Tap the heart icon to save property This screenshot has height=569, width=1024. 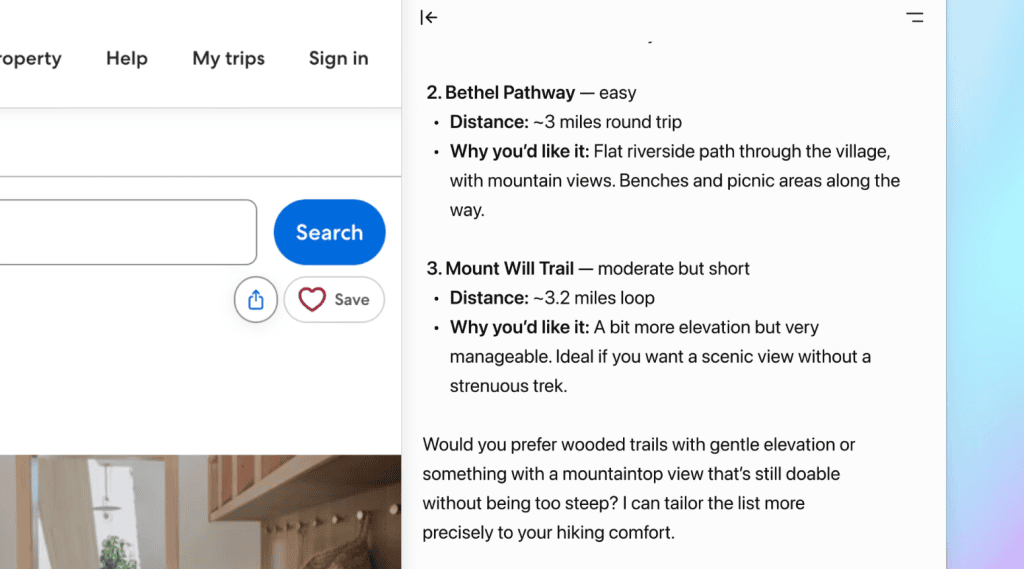pyautogui.click(x=312, y=299)
